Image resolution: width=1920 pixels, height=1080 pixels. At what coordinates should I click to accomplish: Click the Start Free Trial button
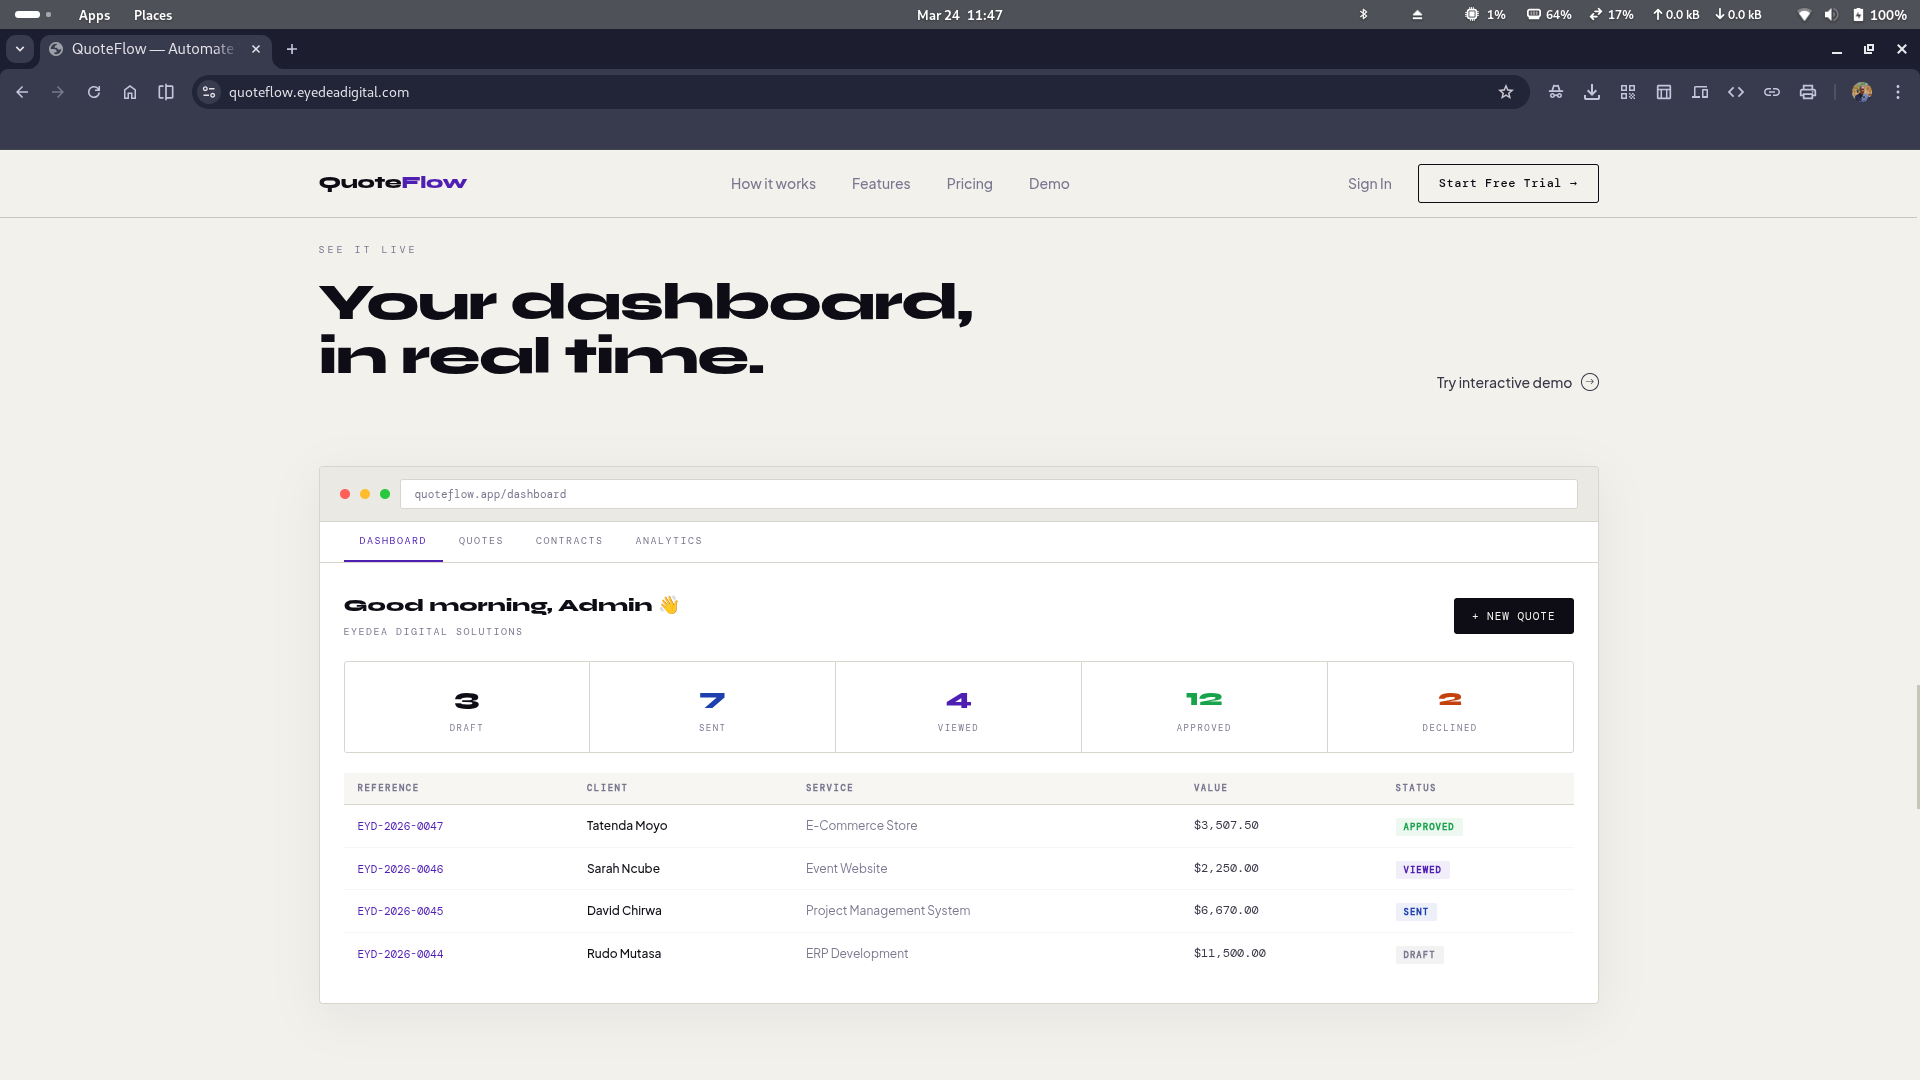tap(1508, 184)
